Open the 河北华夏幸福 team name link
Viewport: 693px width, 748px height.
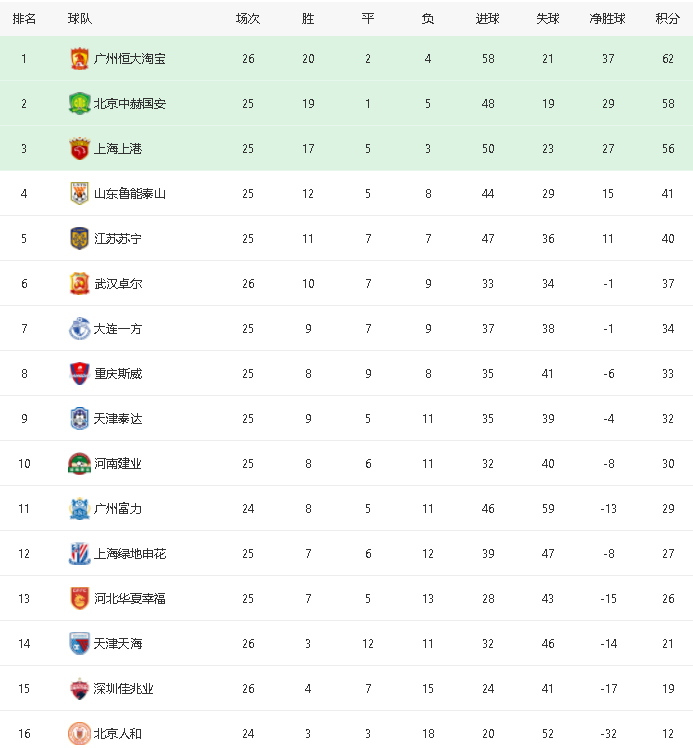130,599
